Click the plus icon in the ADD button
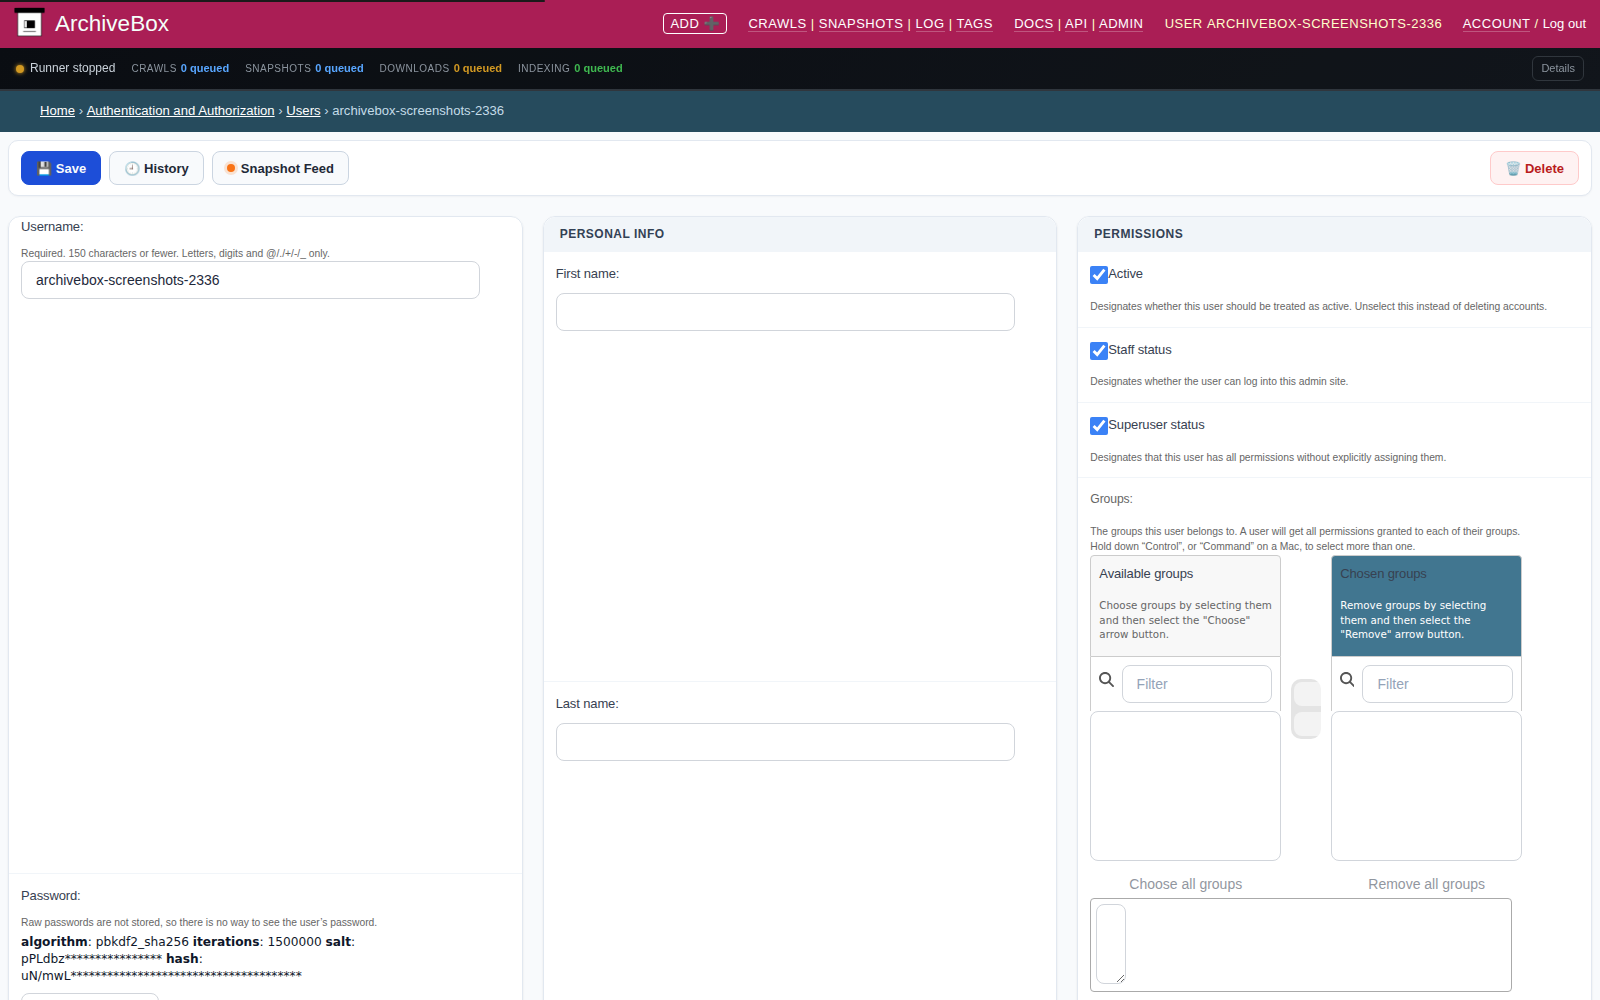This screenshot has width=1600, height=1000. (x=712, y=23)
